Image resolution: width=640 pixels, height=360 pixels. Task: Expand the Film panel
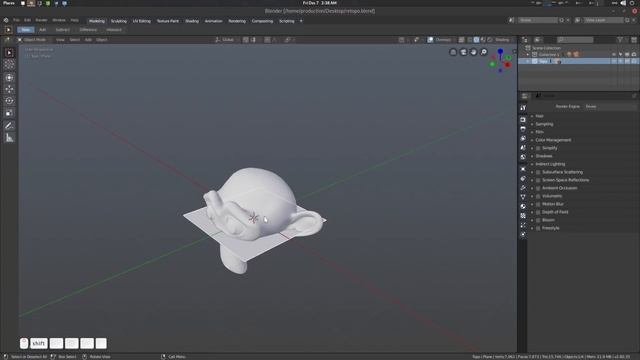(x=540, y=132)
